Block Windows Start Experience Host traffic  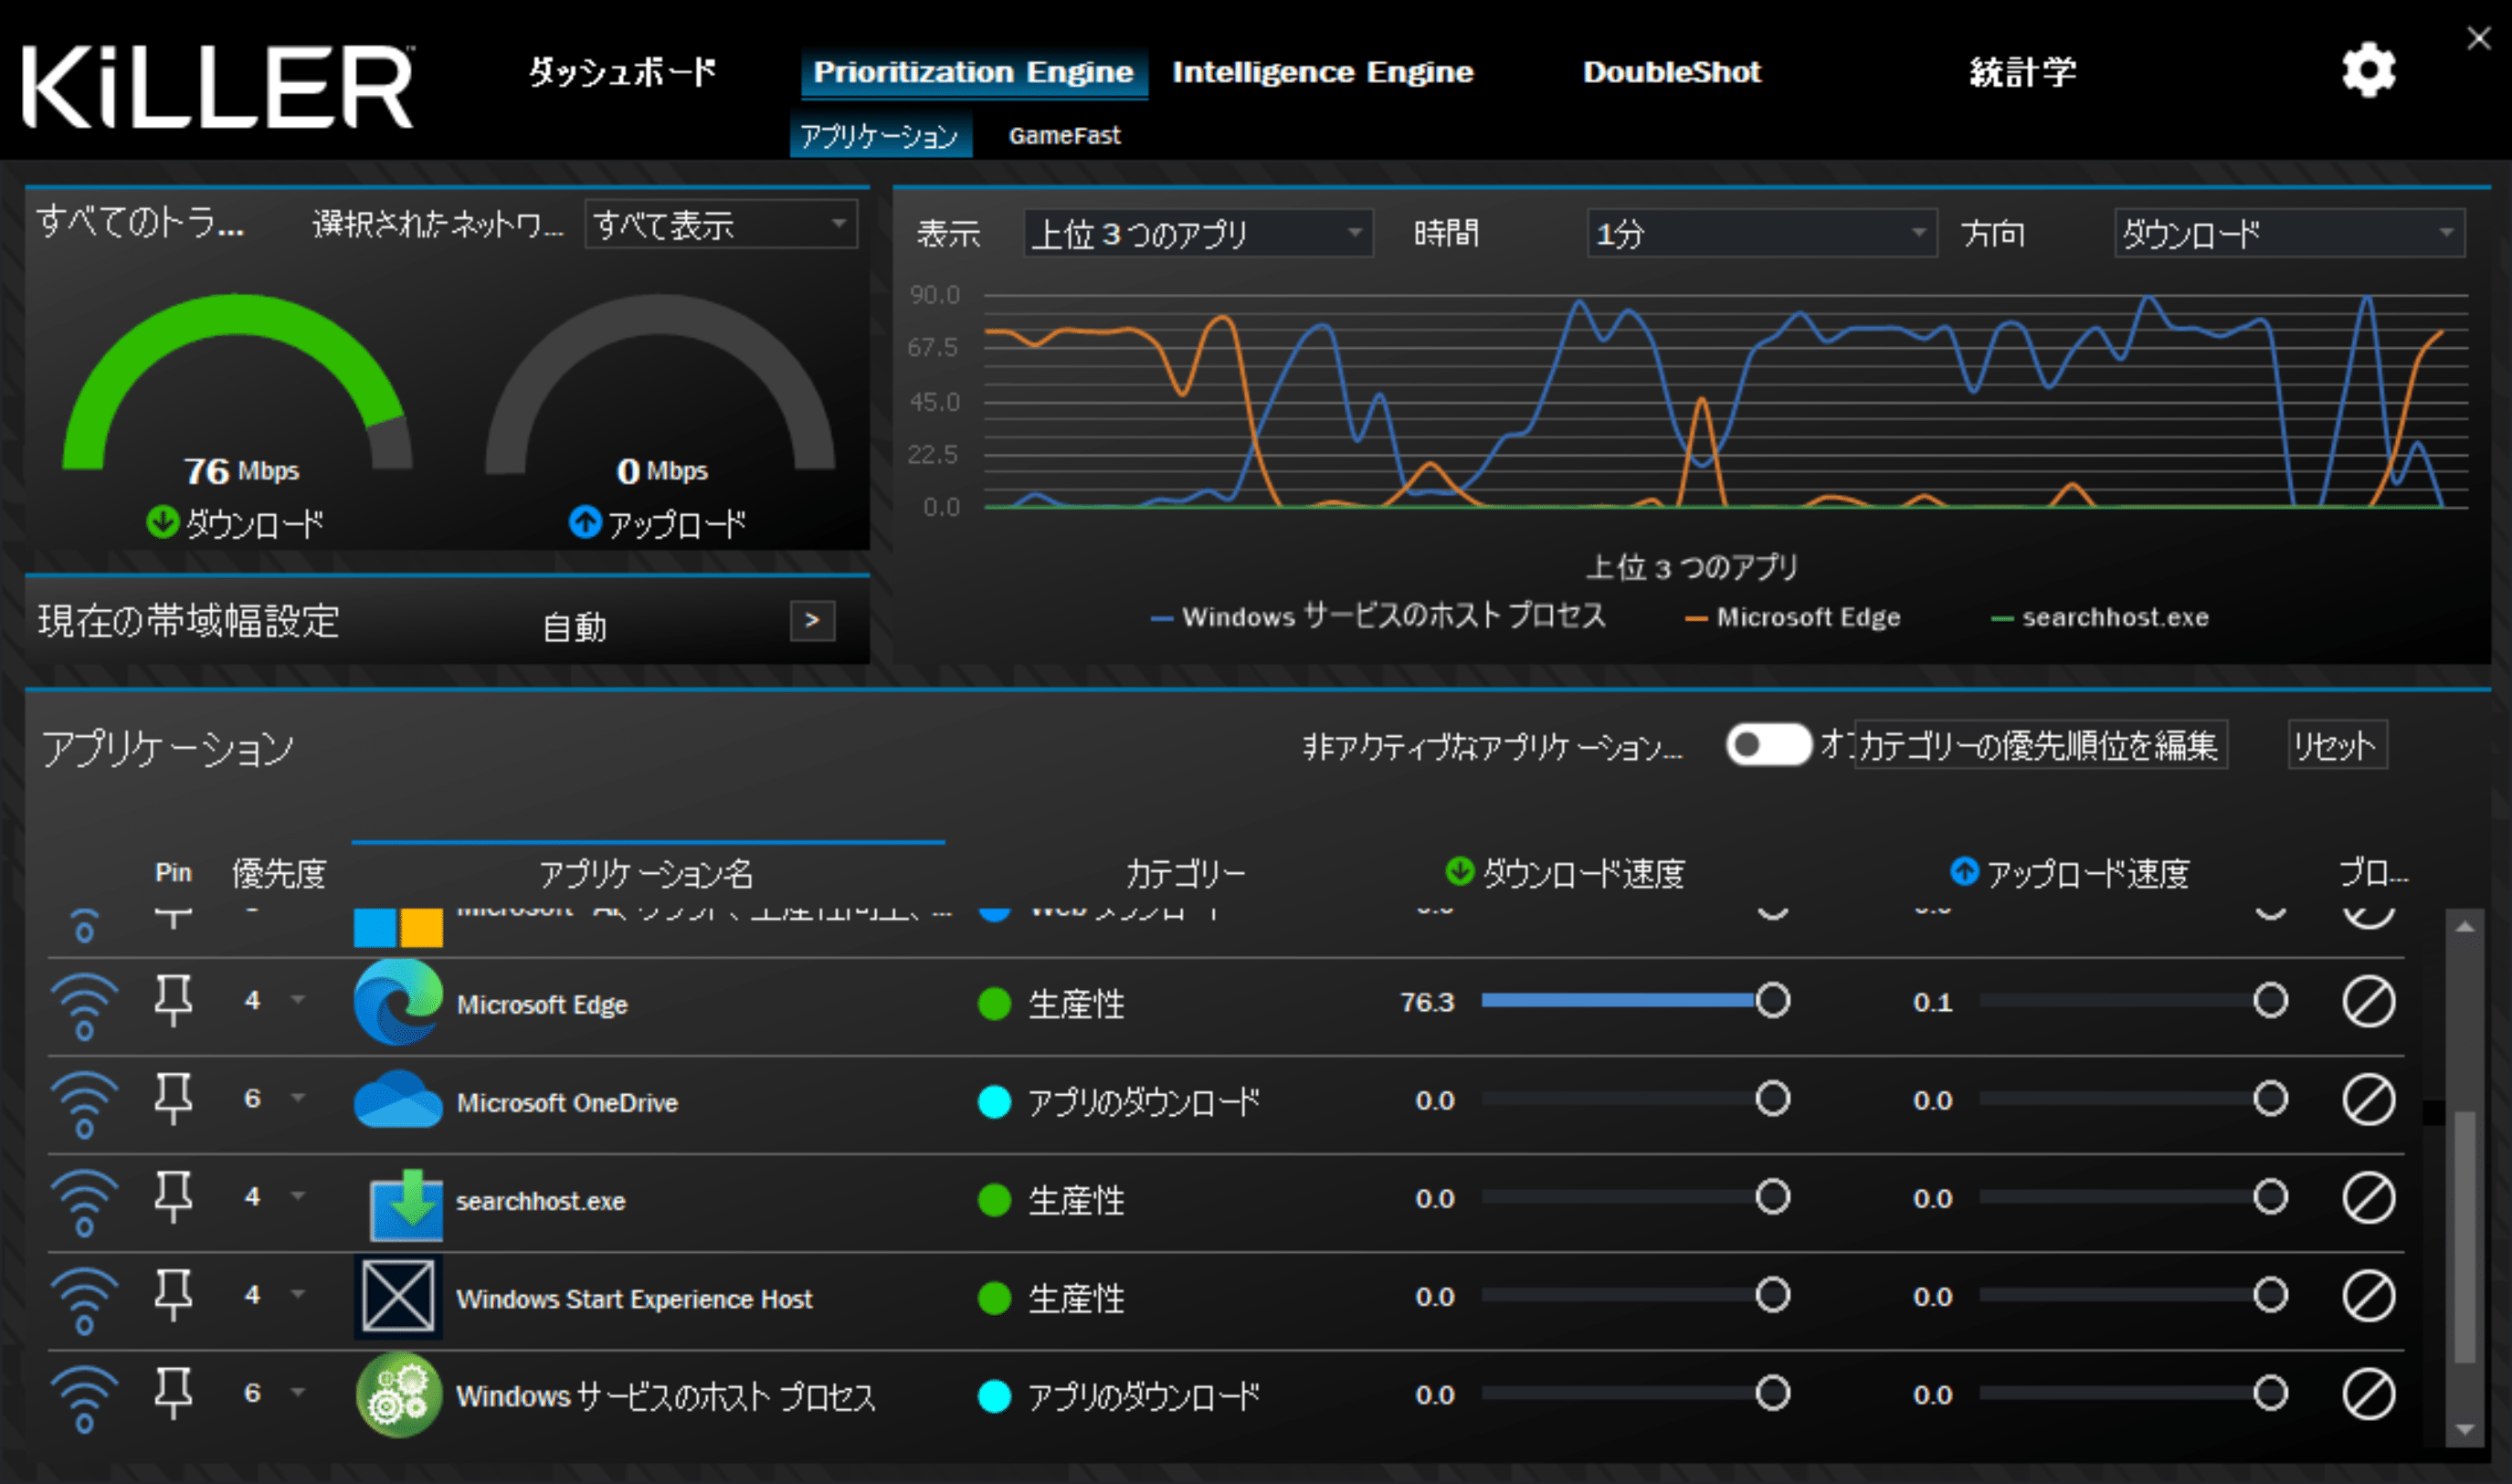pos(2368,1296)
